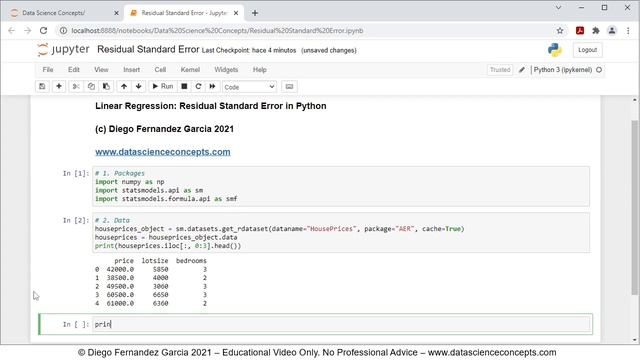Rename the notebook title Residual Standard Error
The width and height of the screenshot is (640, 360).
[148, 49]
